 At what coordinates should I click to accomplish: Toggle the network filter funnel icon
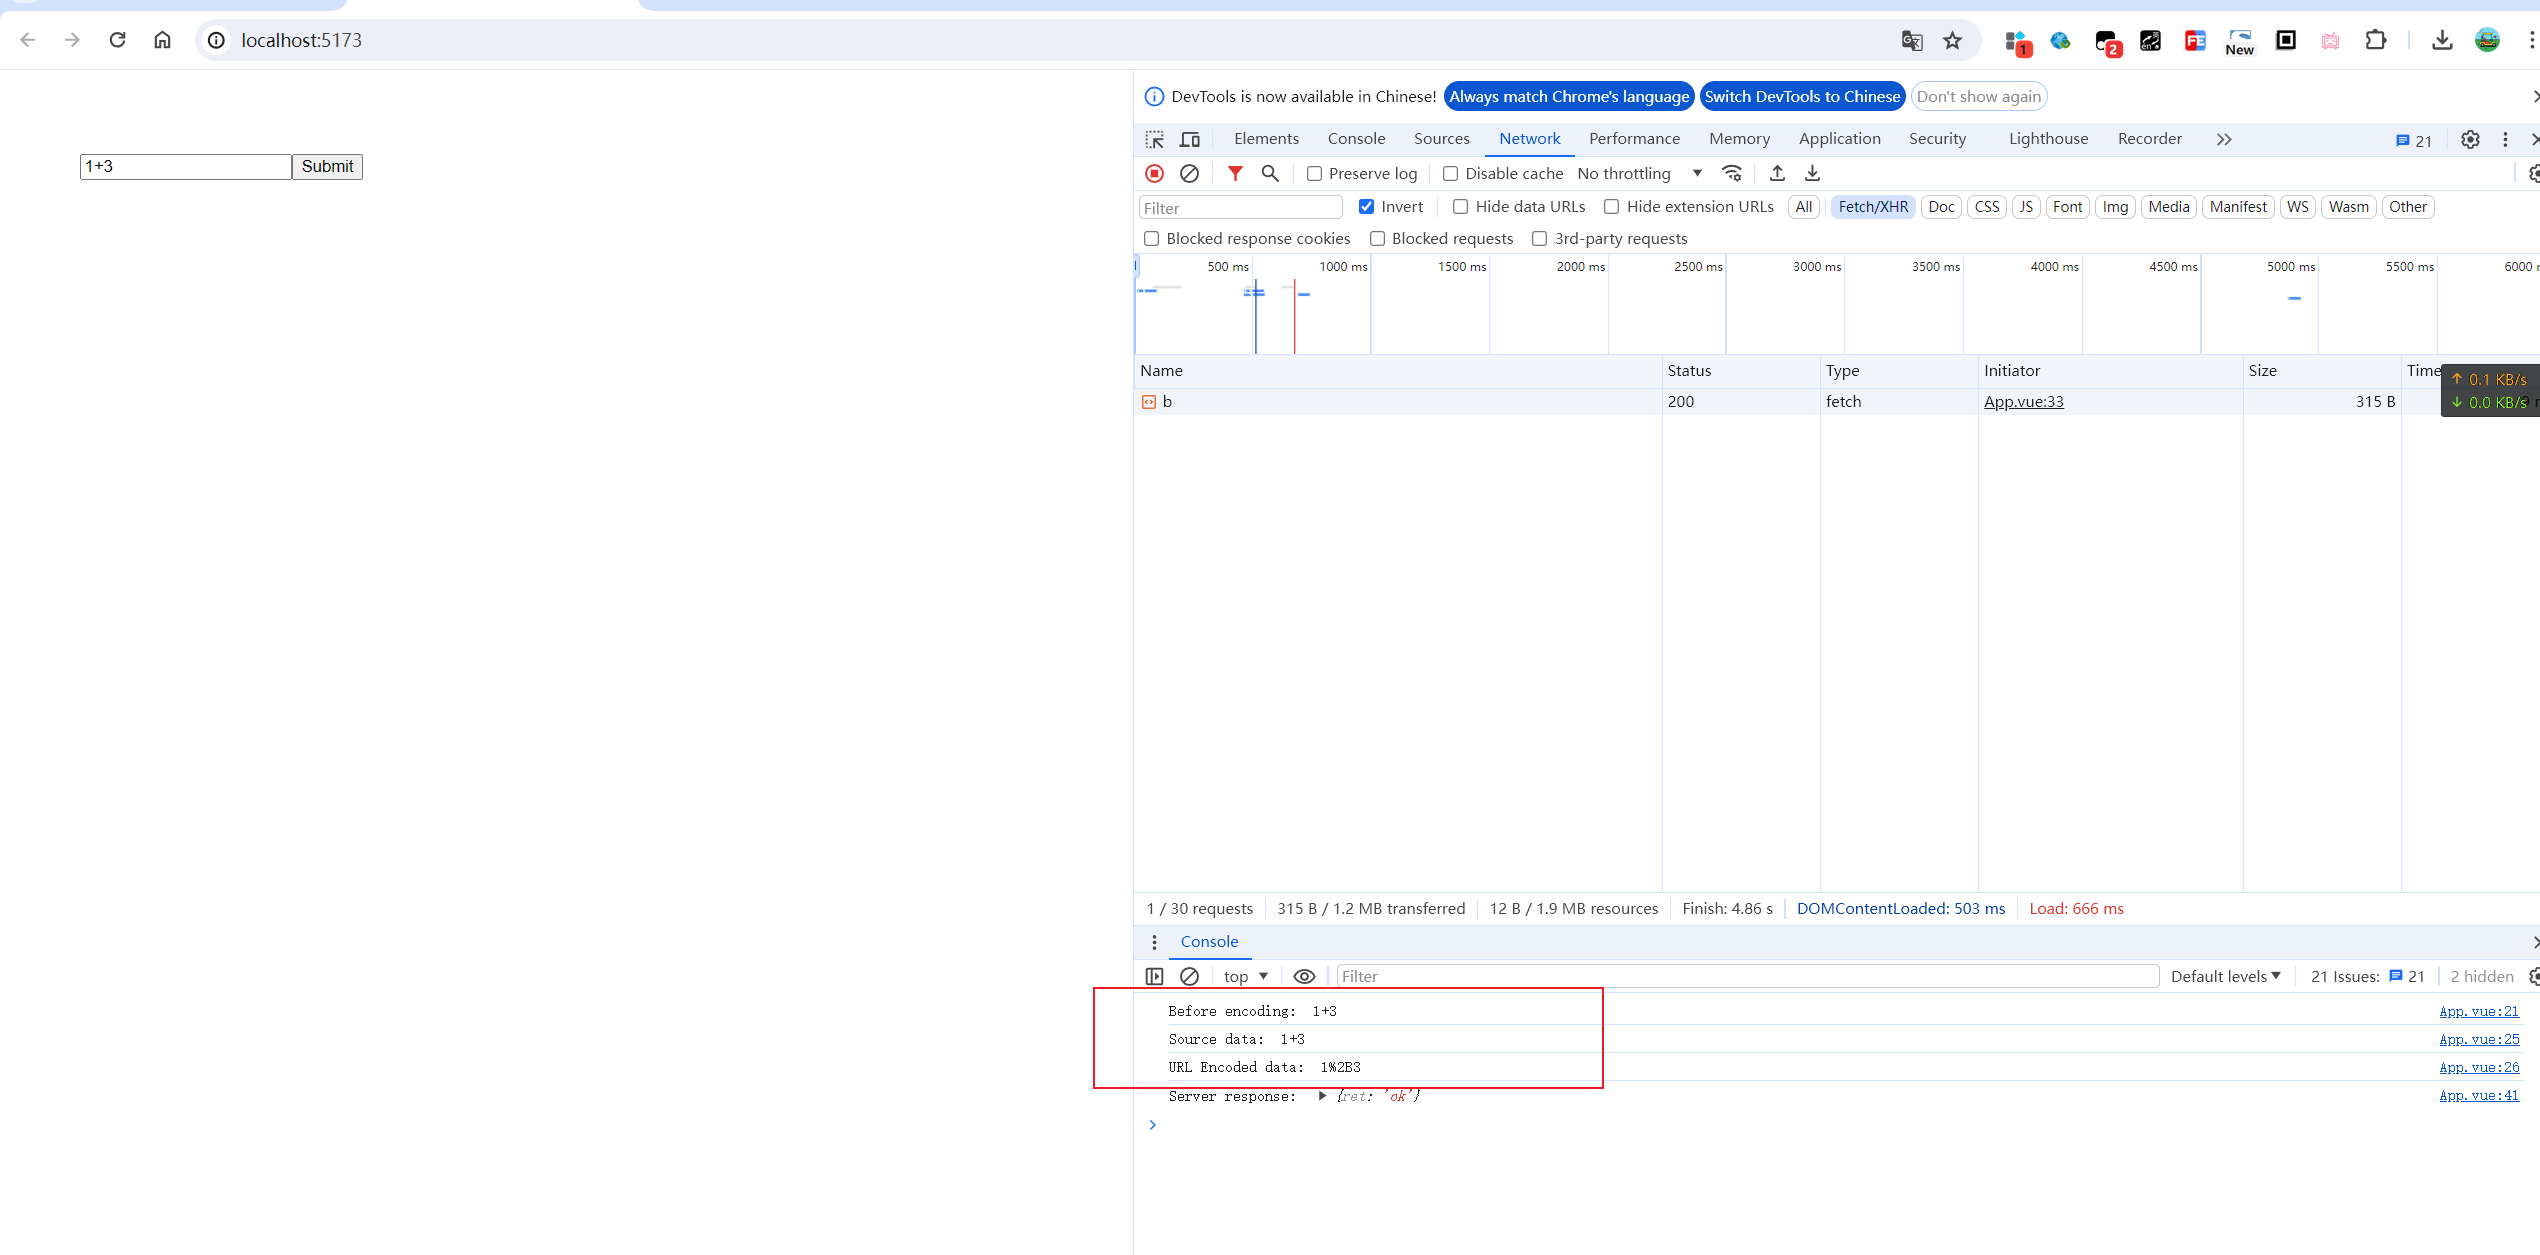click(1235, 173)
